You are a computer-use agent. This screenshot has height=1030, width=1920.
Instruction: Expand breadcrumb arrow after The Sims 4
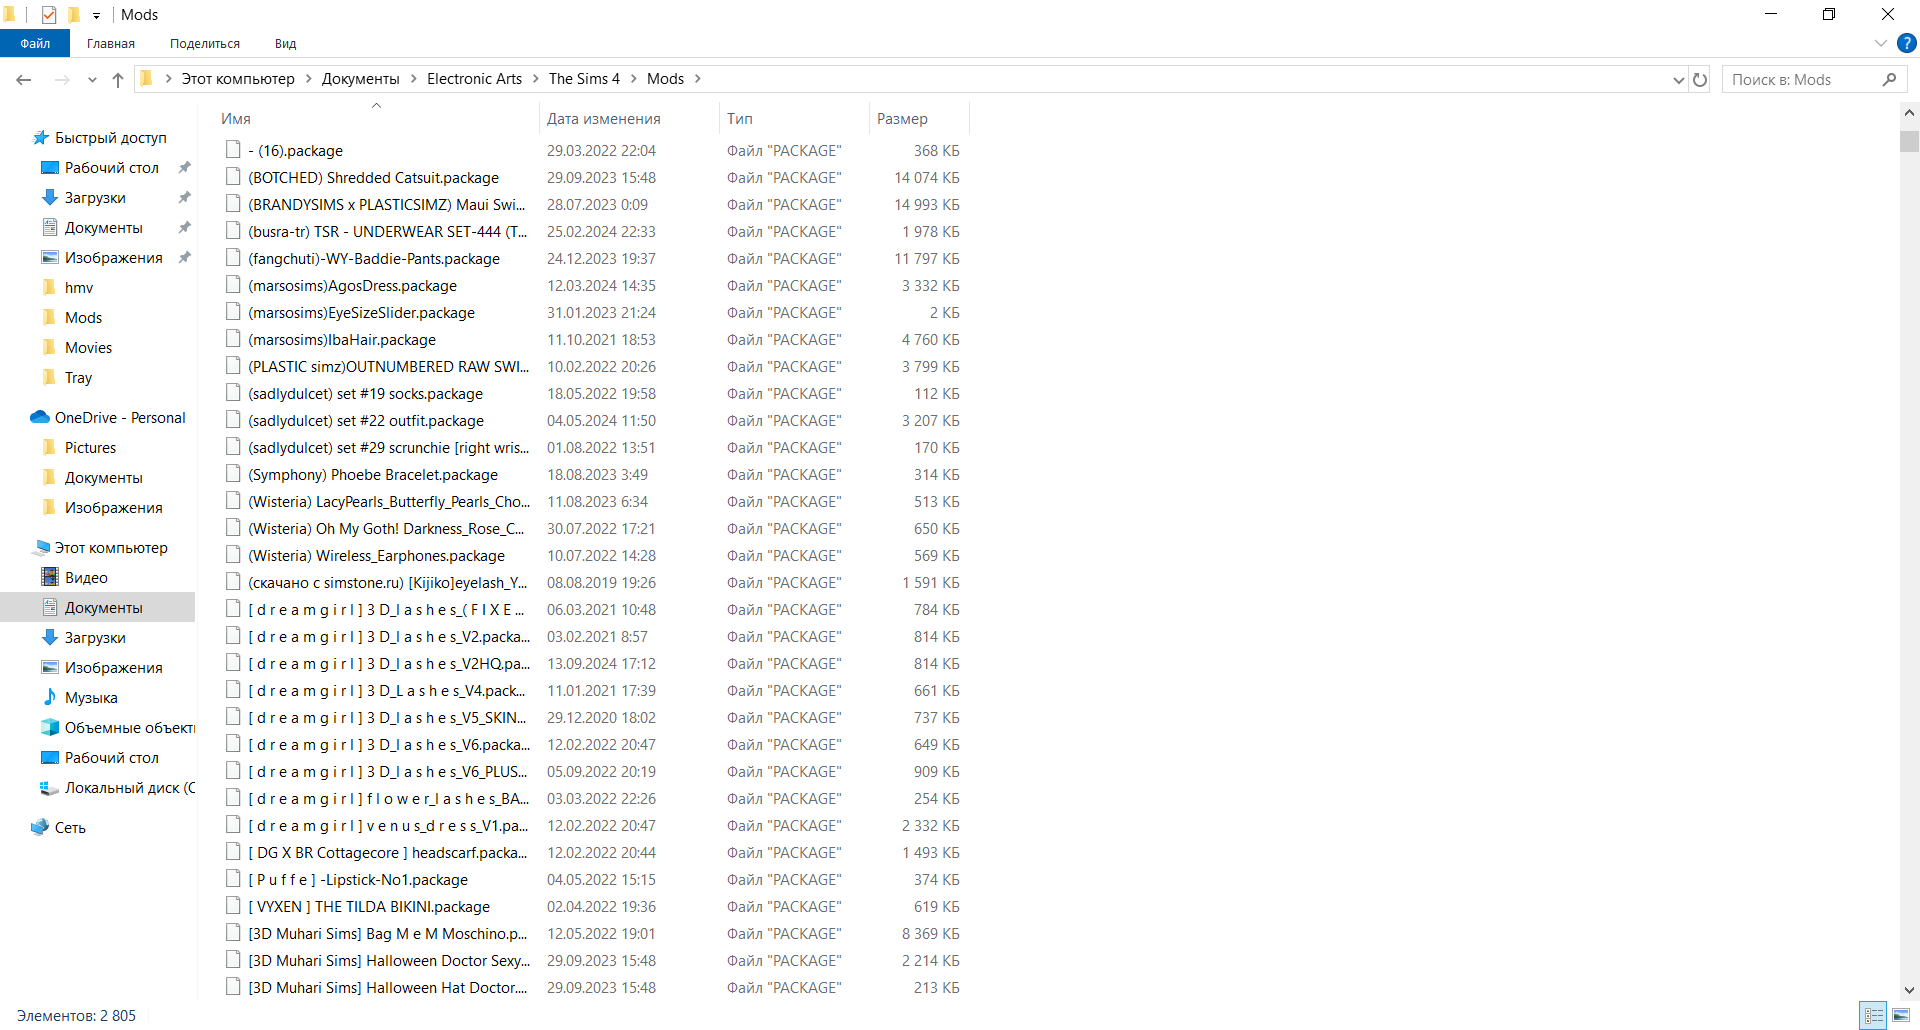(634, 79)
